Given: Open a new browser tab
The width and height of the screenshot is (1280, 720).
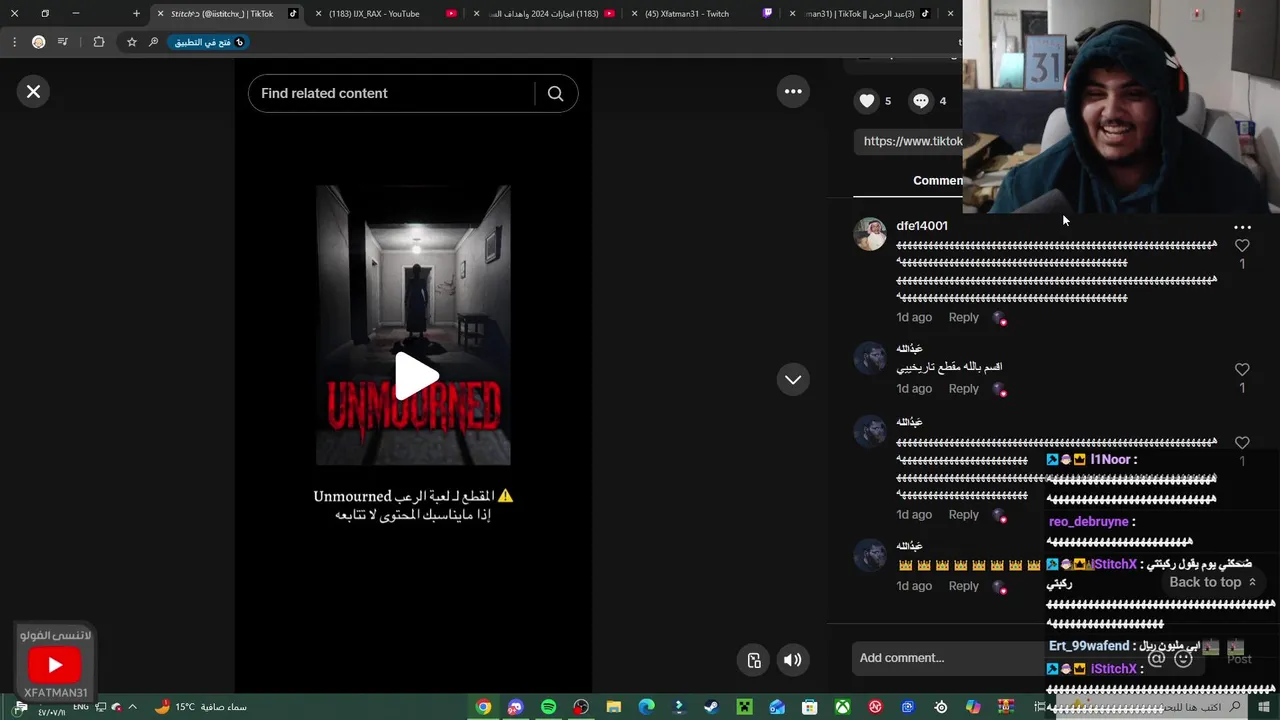Looking at the screenshot, I should 137,14.
